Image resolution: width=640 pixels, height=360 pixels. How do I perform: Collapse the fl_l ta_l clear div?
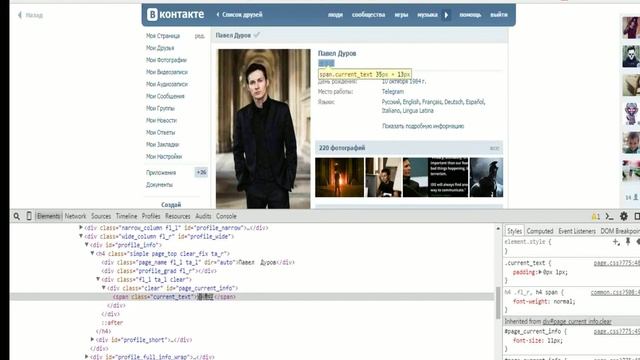tap(98, 279)
